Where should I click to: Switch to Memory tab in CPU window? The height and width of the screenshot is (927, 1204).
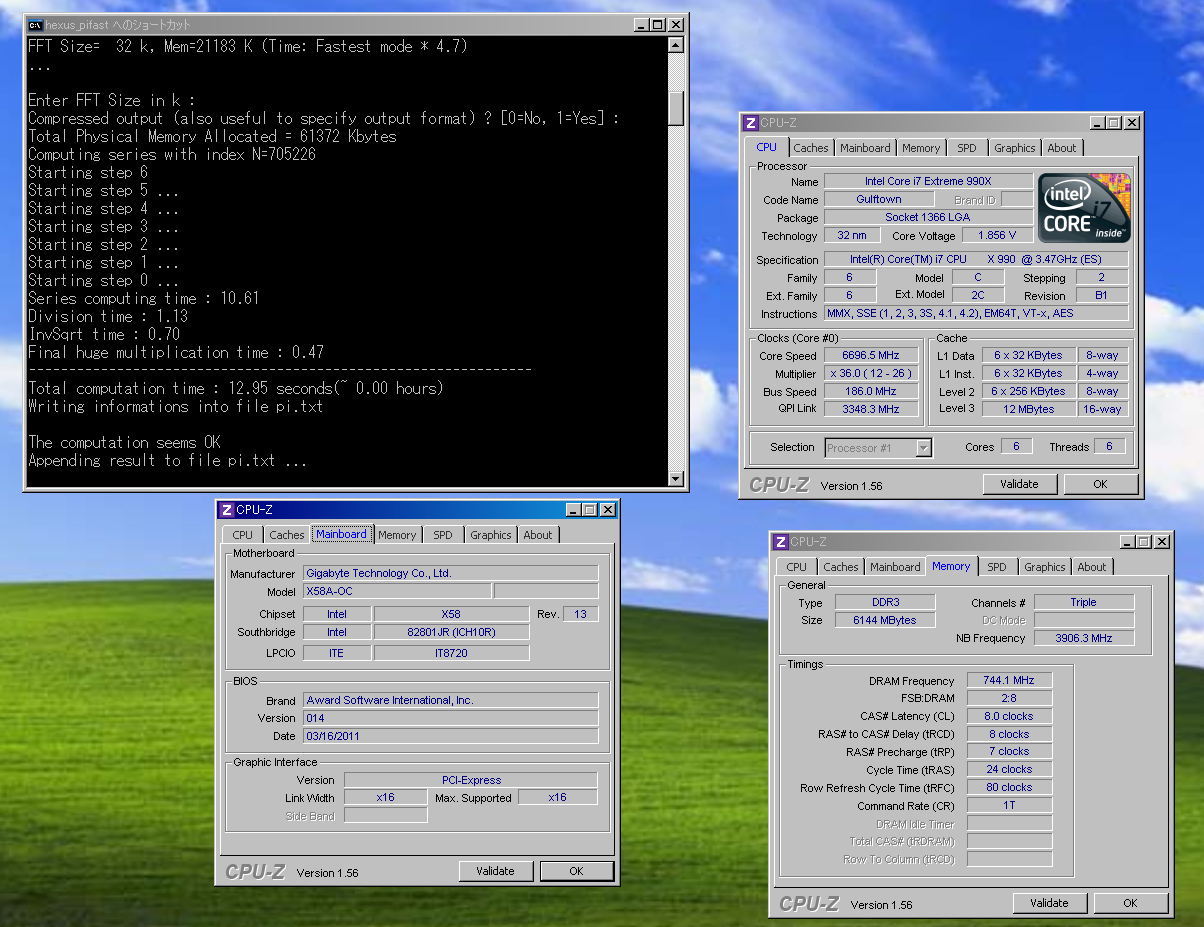click(921, 148)
